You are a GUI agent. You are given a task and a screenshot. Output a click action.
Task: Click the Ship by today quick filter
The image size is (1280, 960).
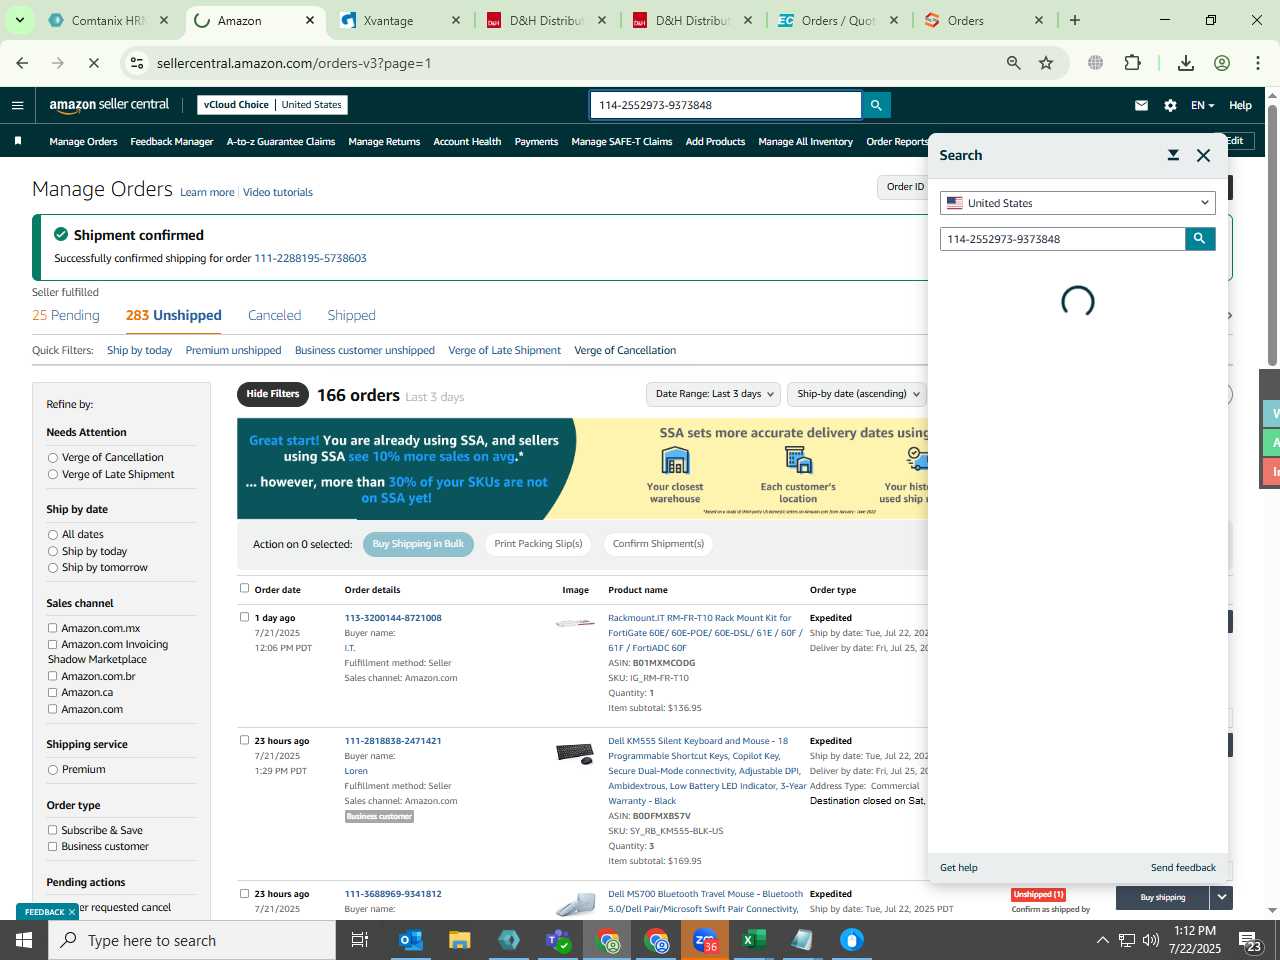(139, 350)
